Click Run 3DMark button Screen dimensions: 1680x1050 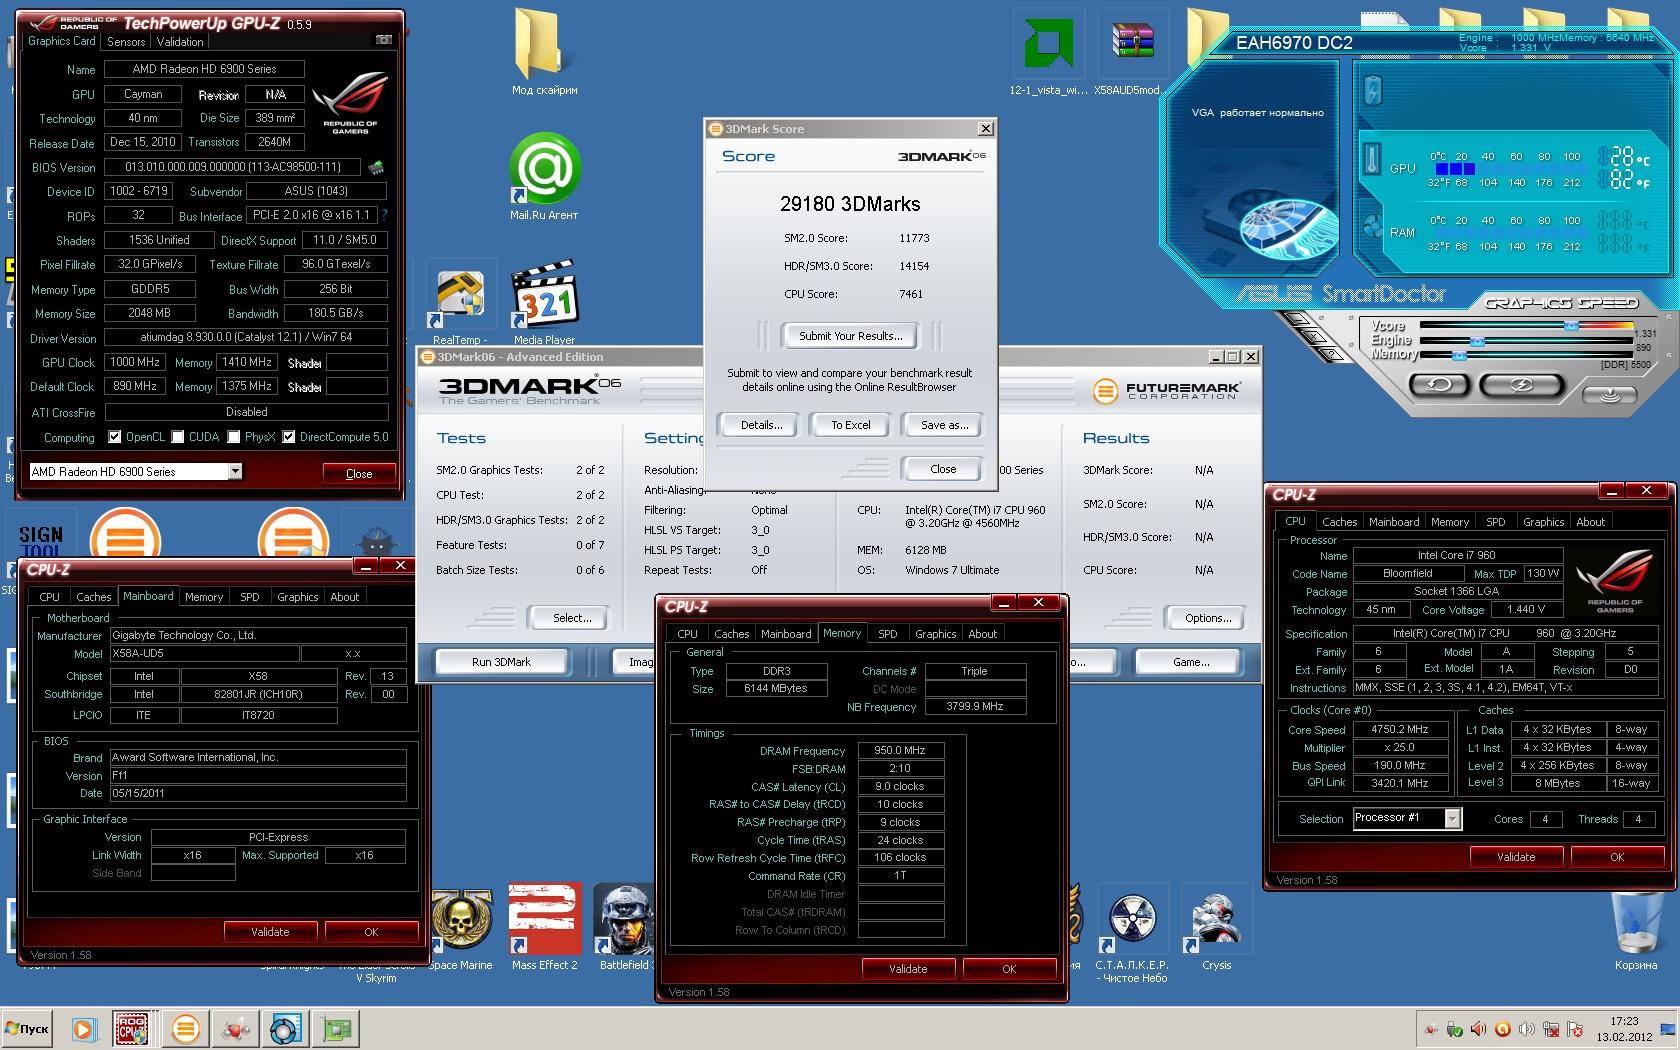coord(502,662)
